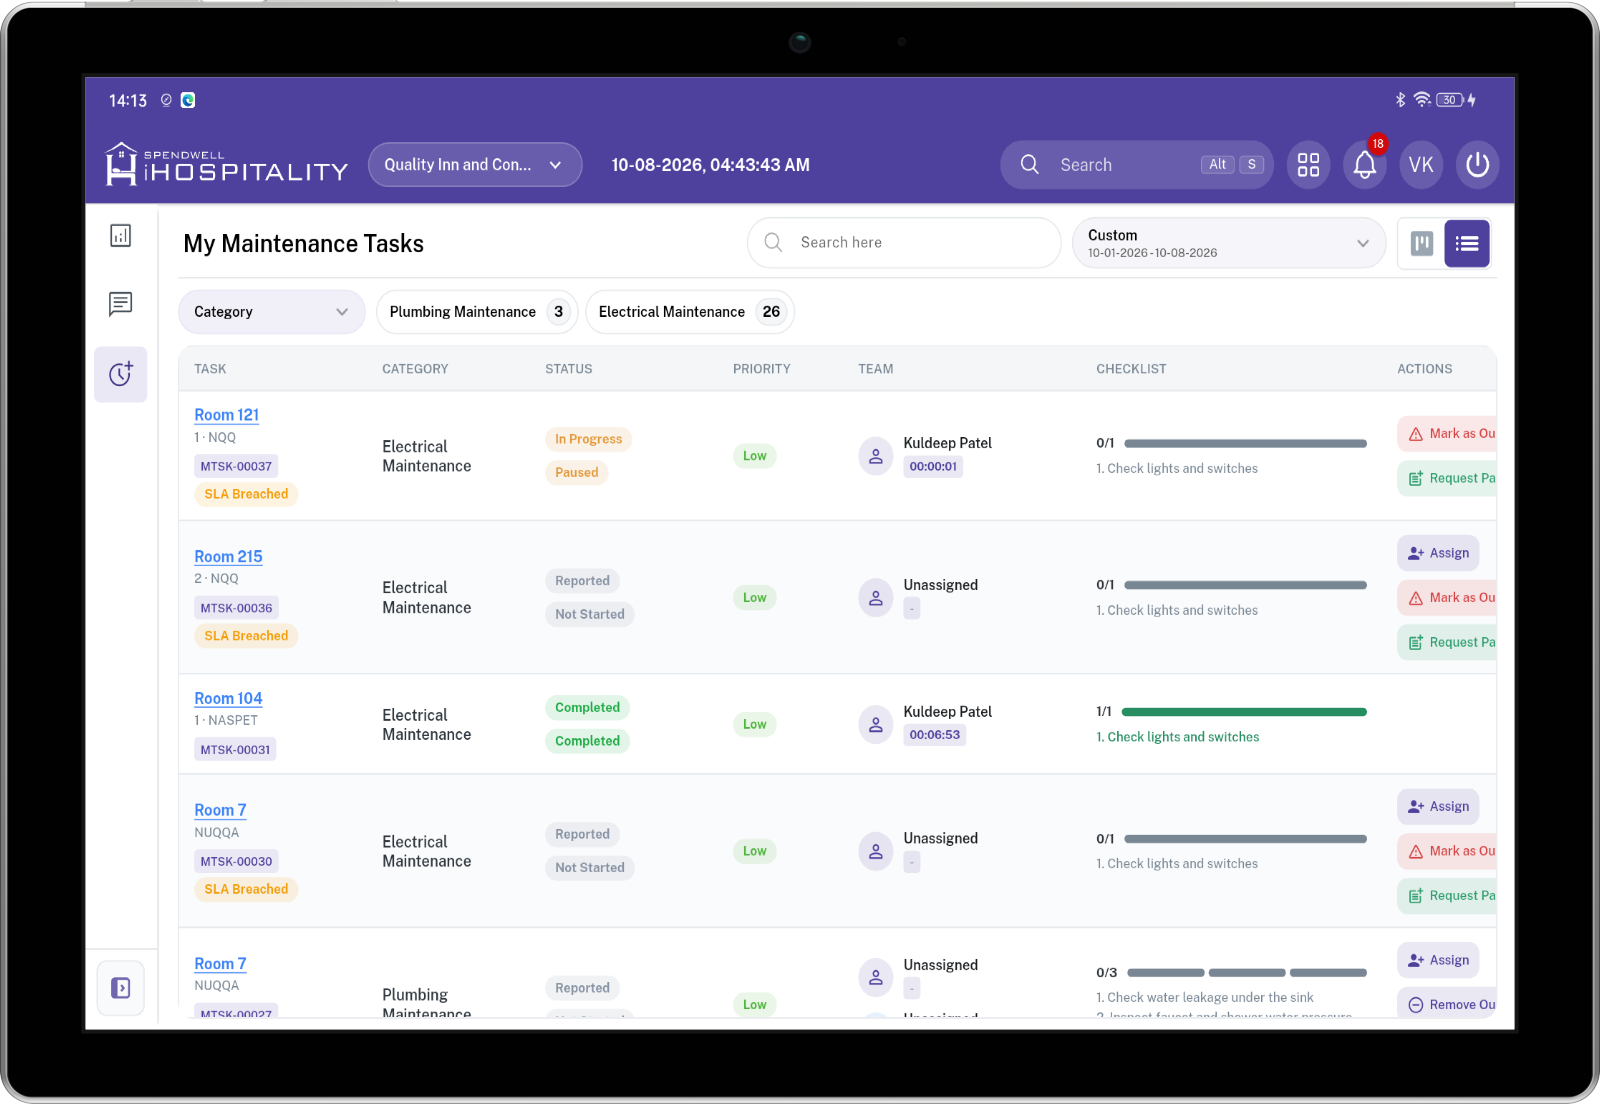
Task: Click Assign button for MTSK-00030 row
Action: click(x=1438, y=807)
